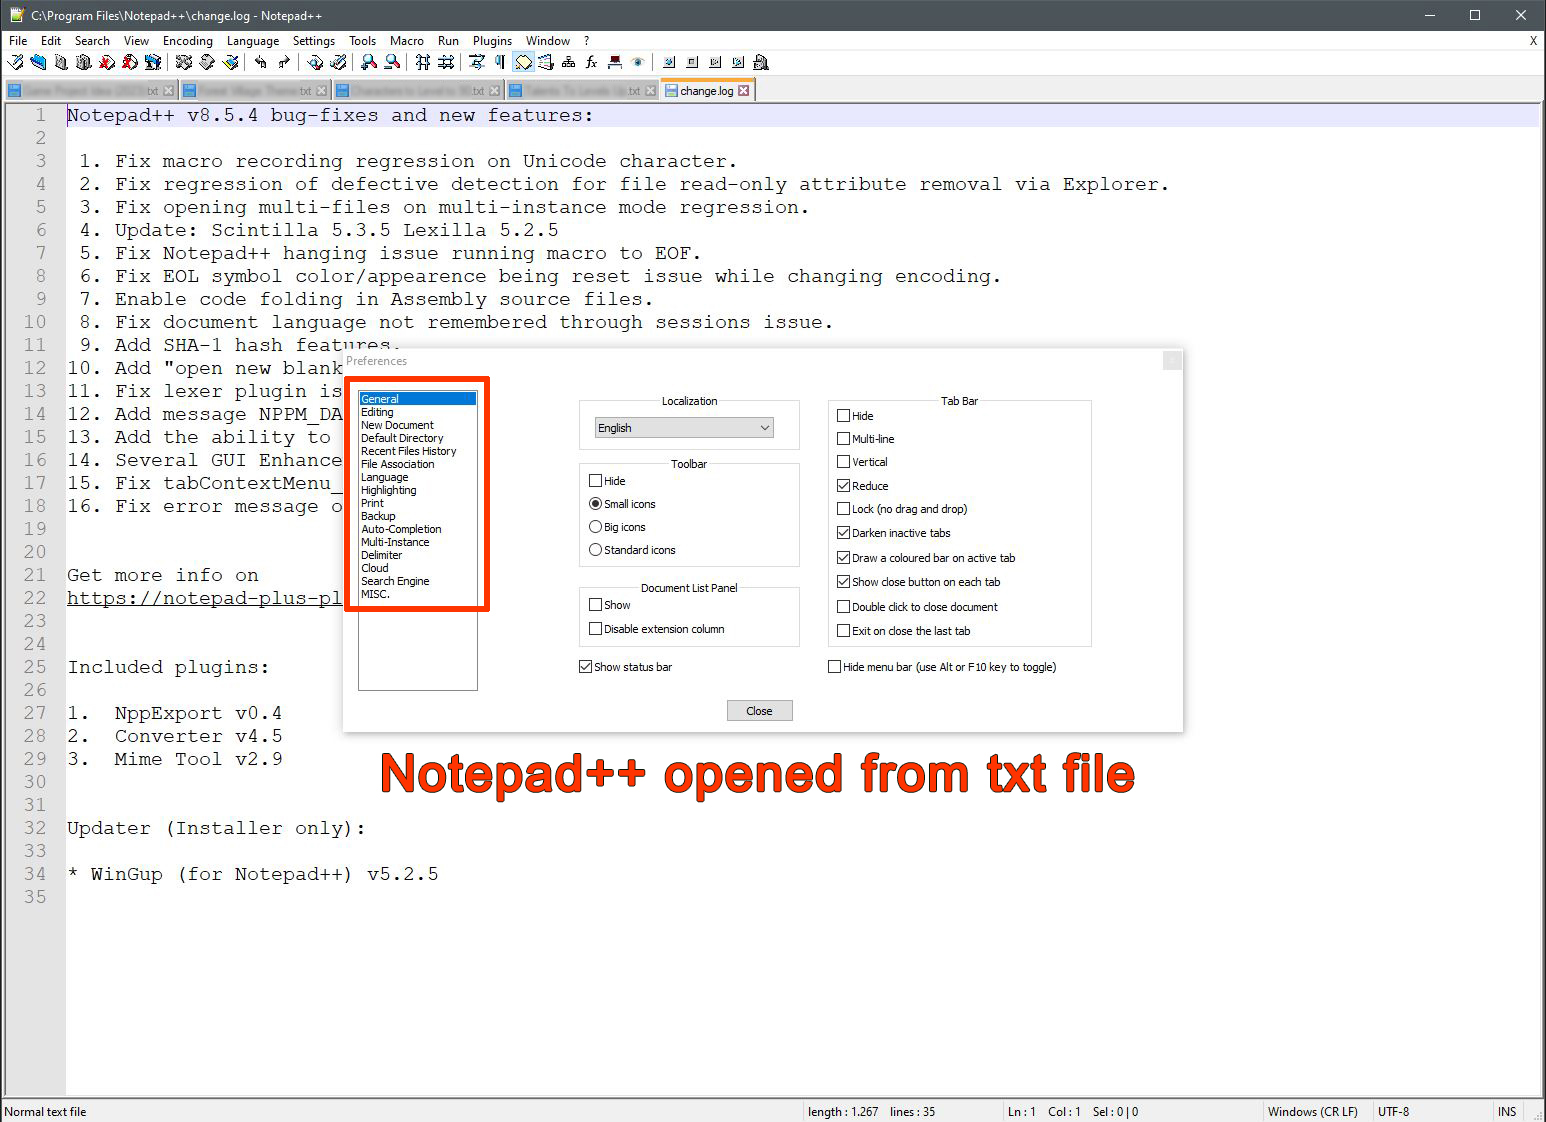
Task: Close the change.log tab with its X
Action: pos(743,90)
